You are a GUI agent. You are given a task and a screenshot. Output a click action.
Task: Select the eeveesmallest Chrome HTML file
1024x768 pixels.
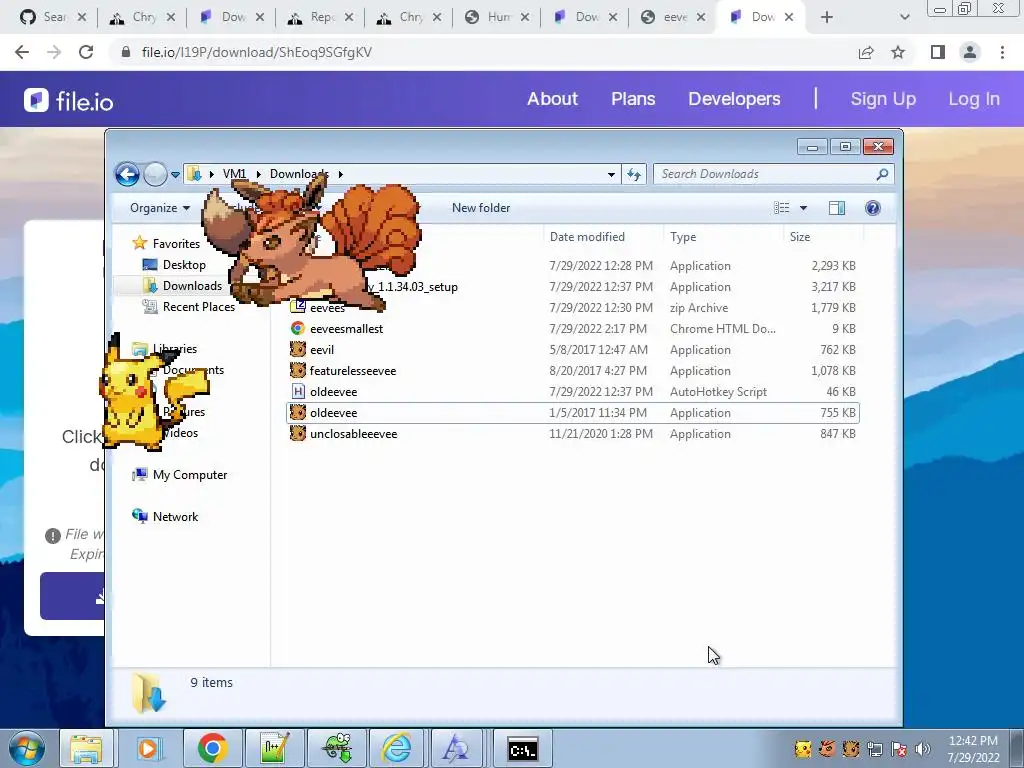click(573, 328)
